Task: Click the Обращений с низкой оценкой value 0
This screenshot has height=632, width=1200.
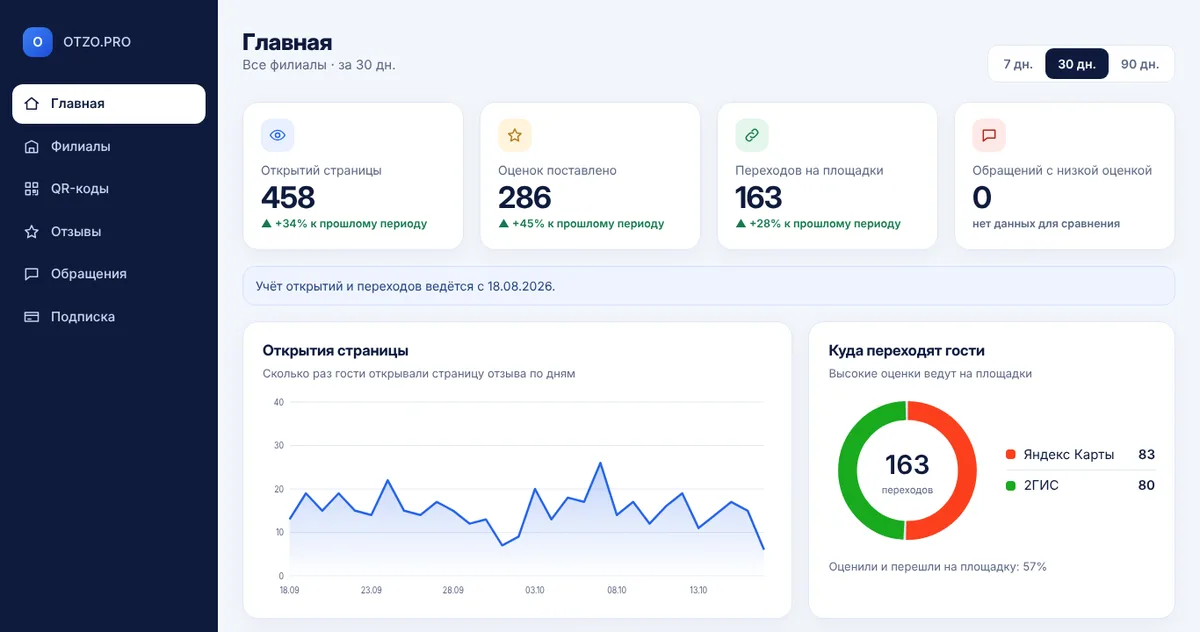Action: [982, 197]
